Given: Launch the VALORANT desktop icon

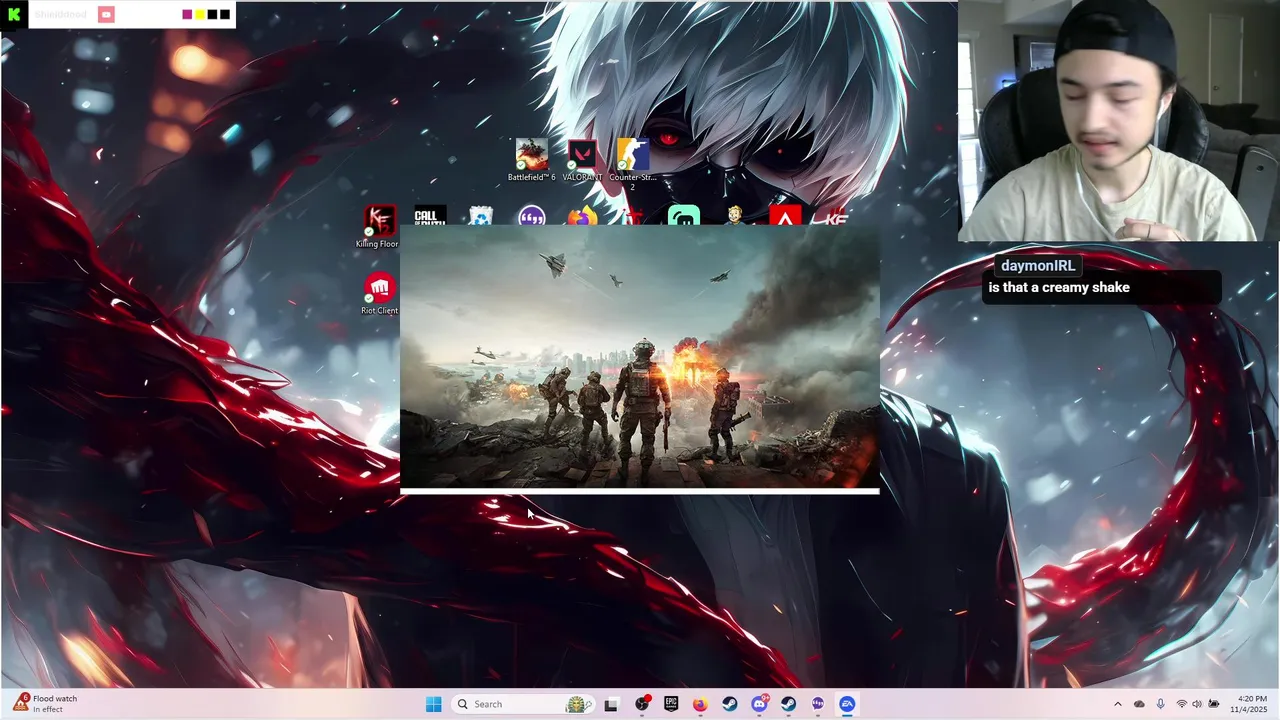Looking at the screenshot, I should pyautogui.click(x=582, y=160).
